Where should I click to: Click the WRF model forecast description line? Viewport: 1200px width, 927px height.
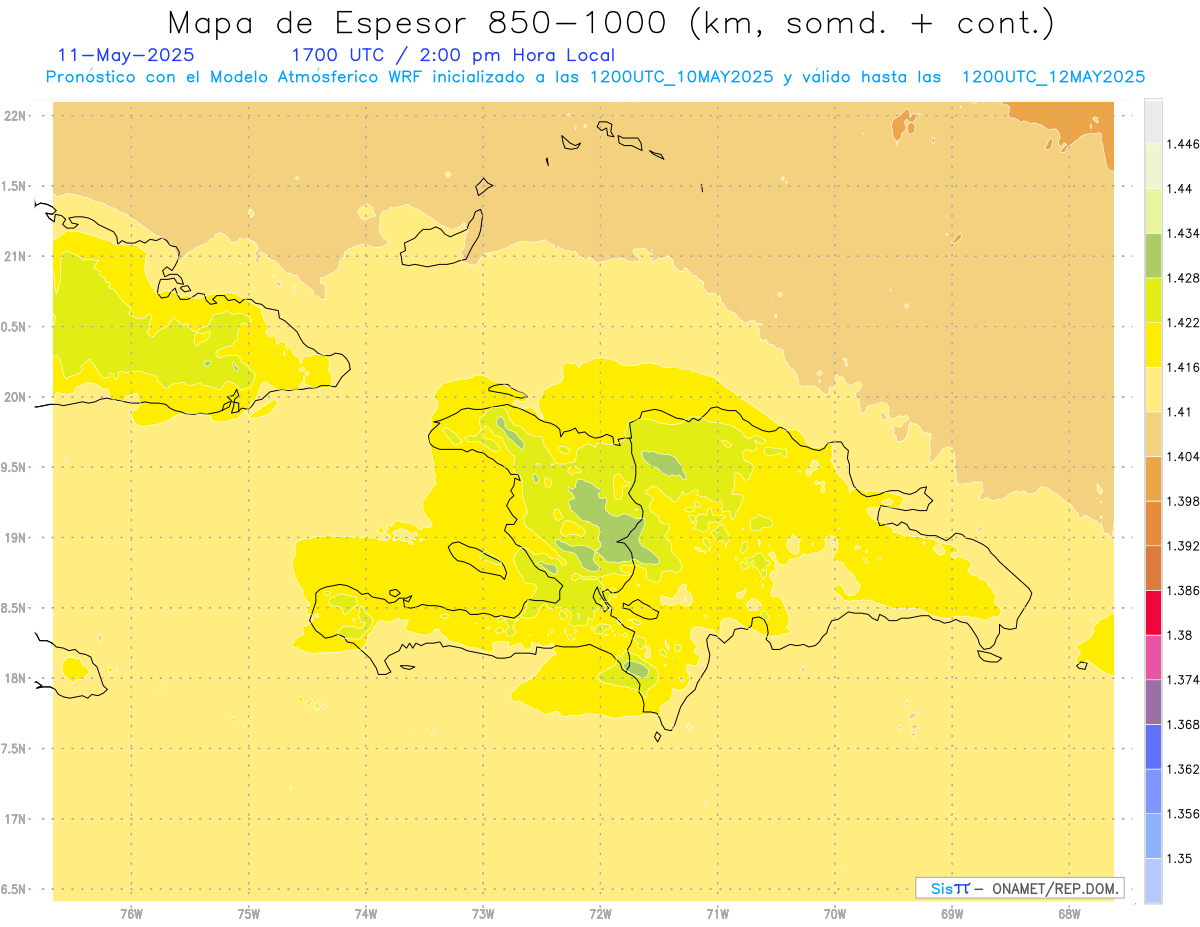pos(595,77)
